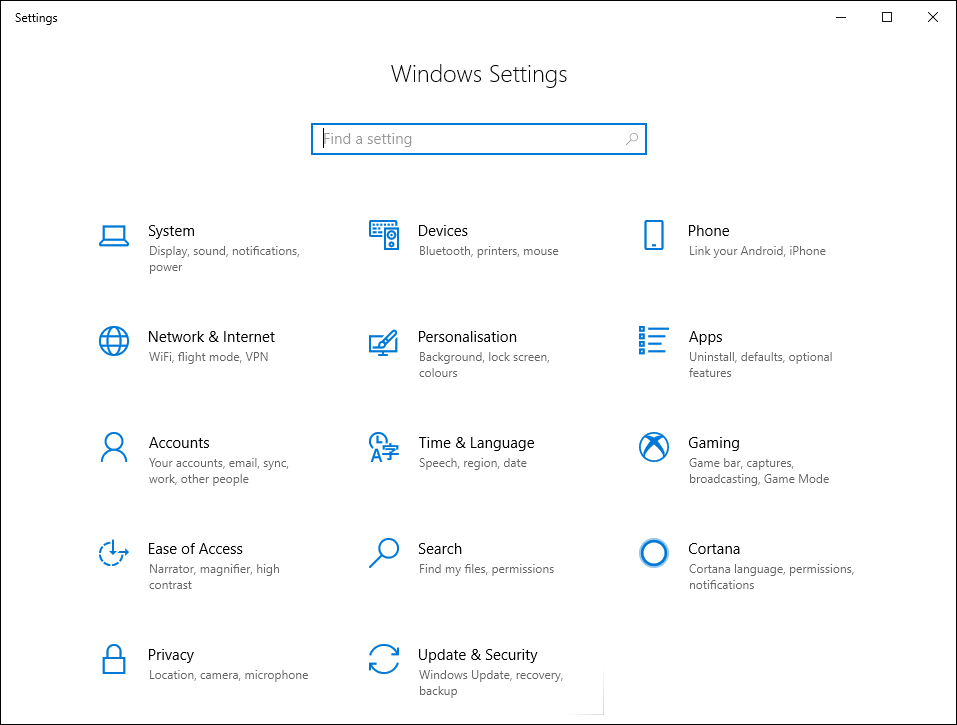The width and height of the screenshot is (957, 725).
Task: Click the Gaming Xbox icon
Action: [654, 447]
